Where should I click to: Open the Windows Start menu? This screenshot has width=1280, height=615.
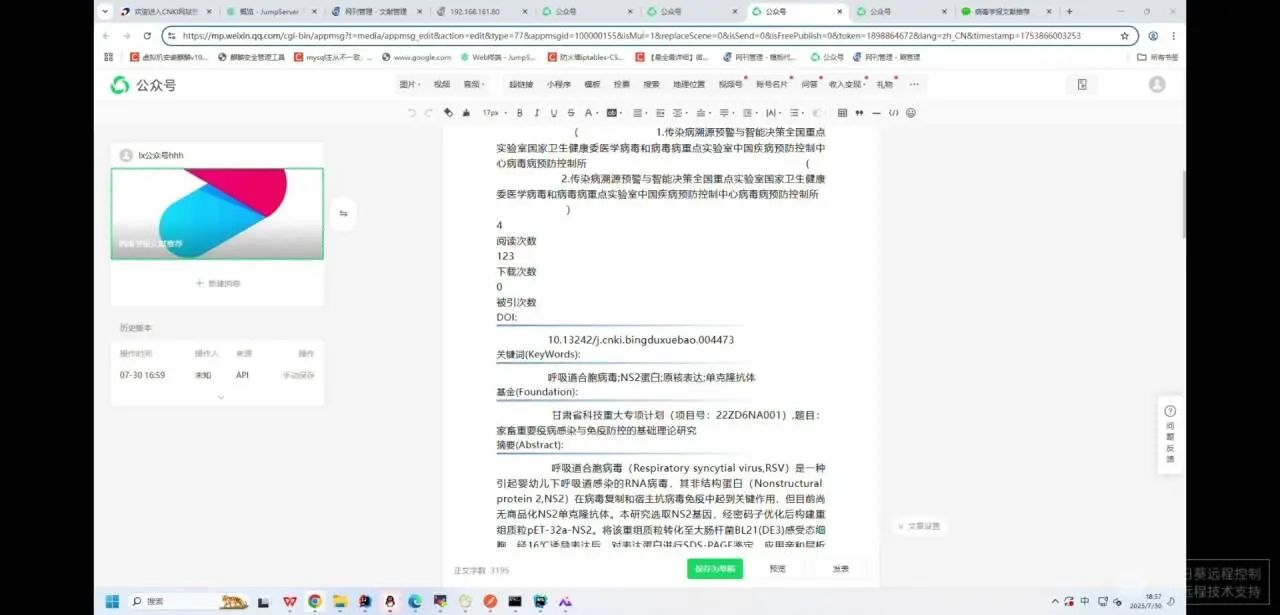112,601
